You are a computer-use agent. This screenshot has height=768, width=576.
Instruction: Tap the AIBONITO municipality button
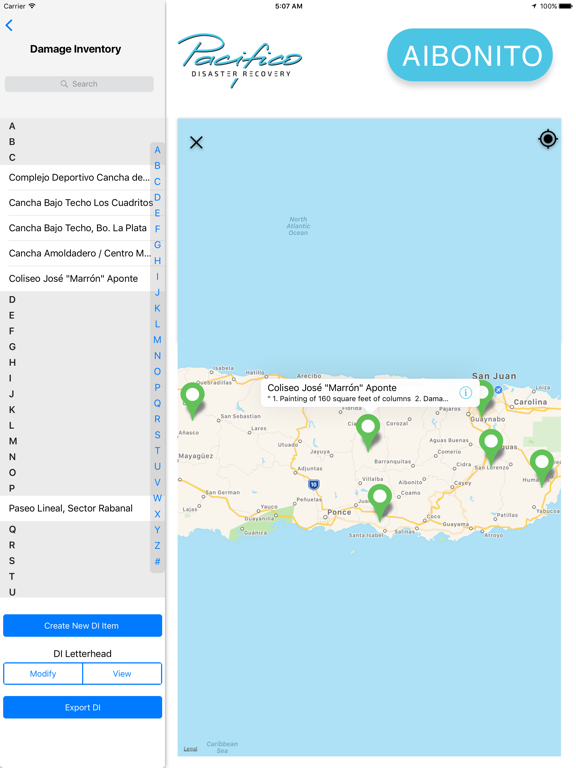pyautogui.click(x=470, y=55)
